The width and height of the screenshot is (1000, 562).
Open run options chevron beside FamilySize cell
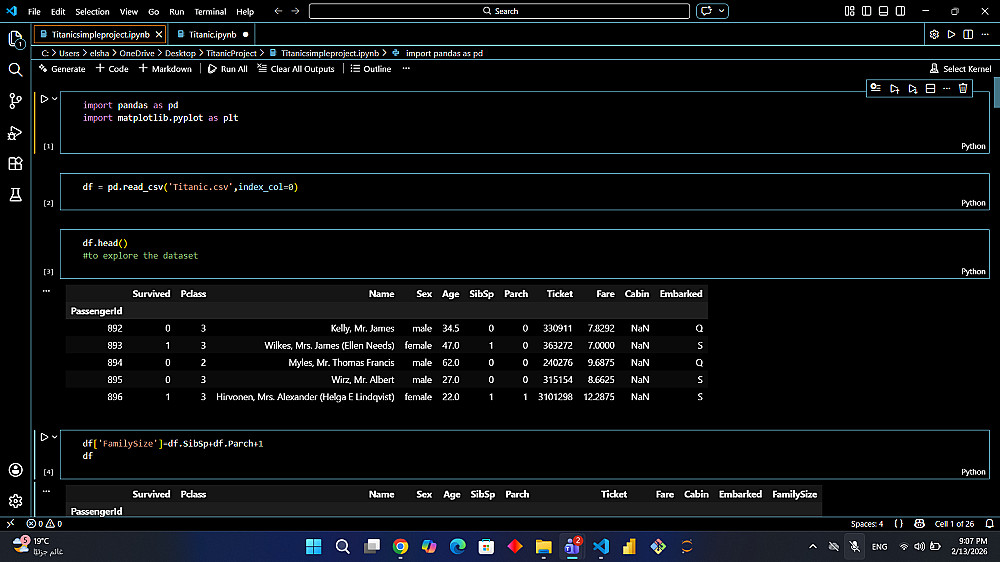point(55,437)
